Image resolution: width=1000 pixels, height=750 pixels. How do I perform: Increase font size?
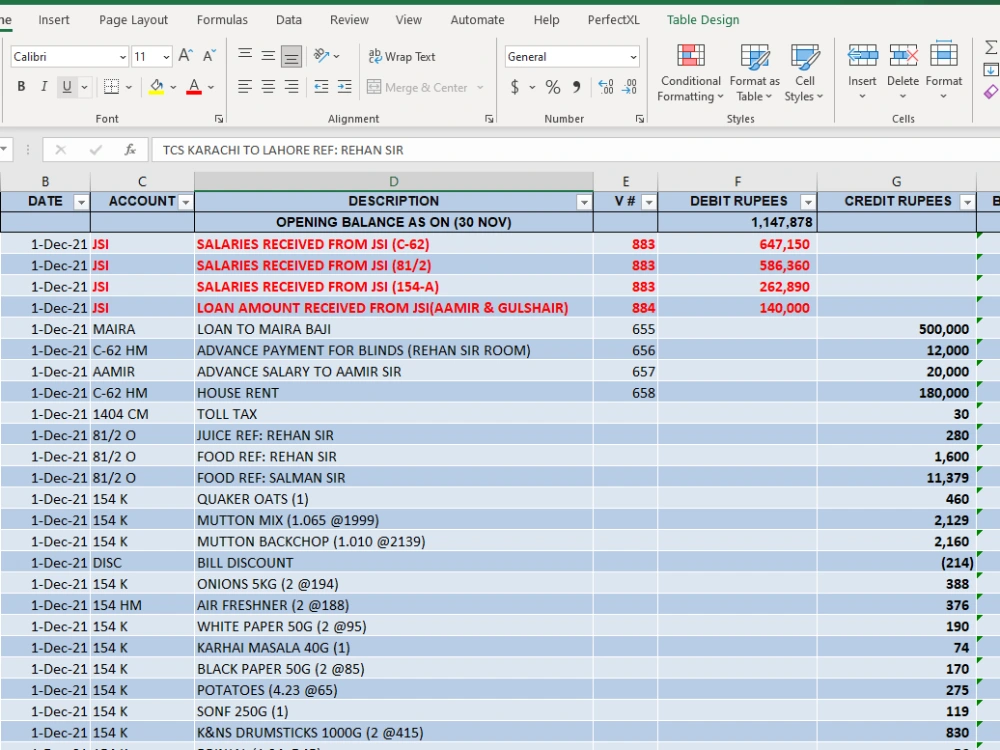point(186,56)
